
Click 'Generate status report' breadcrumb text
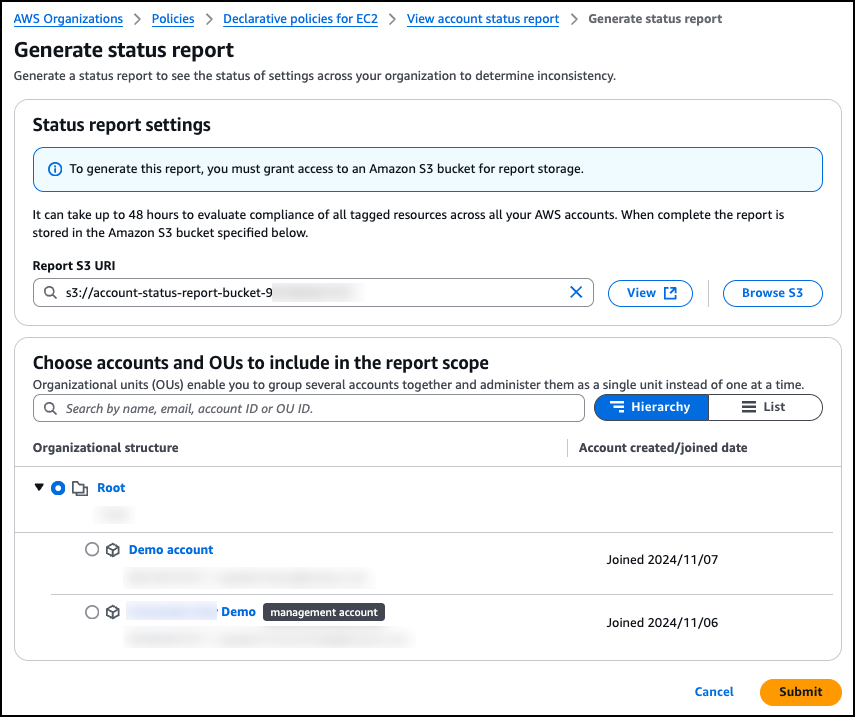pyautogui.click(x=655, y=19)
